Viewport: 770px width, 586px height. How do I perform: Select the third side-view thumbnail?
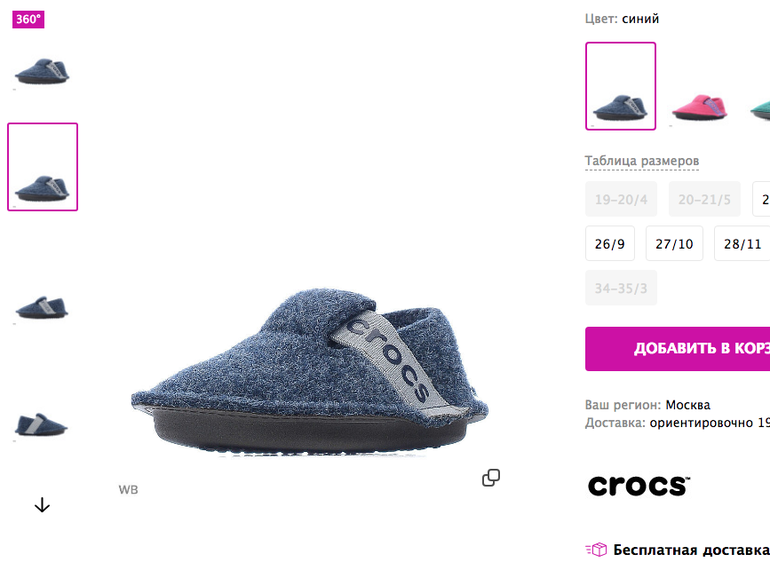click(x=42, y=307)
